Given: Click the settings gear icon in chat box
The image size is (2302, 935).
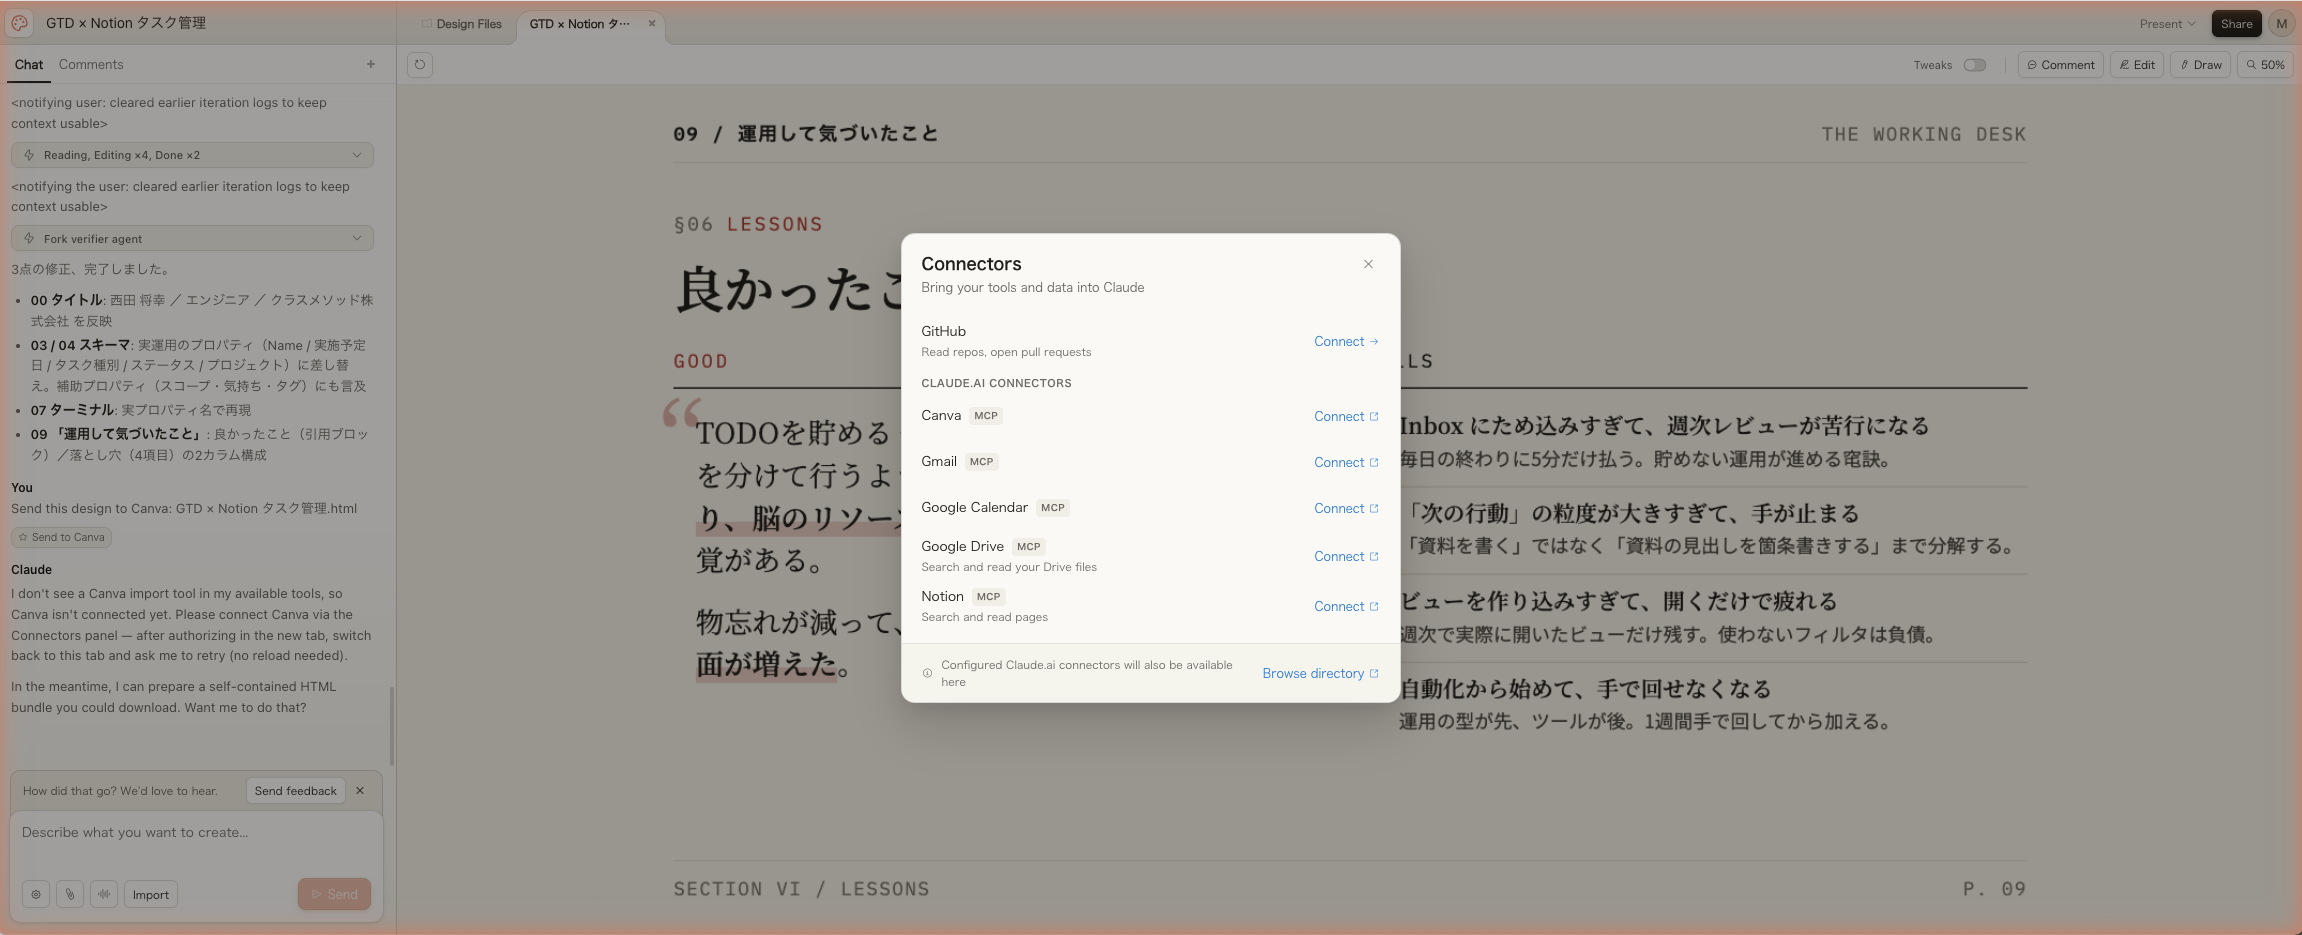Looking at the screenshot, I should 36,894.
